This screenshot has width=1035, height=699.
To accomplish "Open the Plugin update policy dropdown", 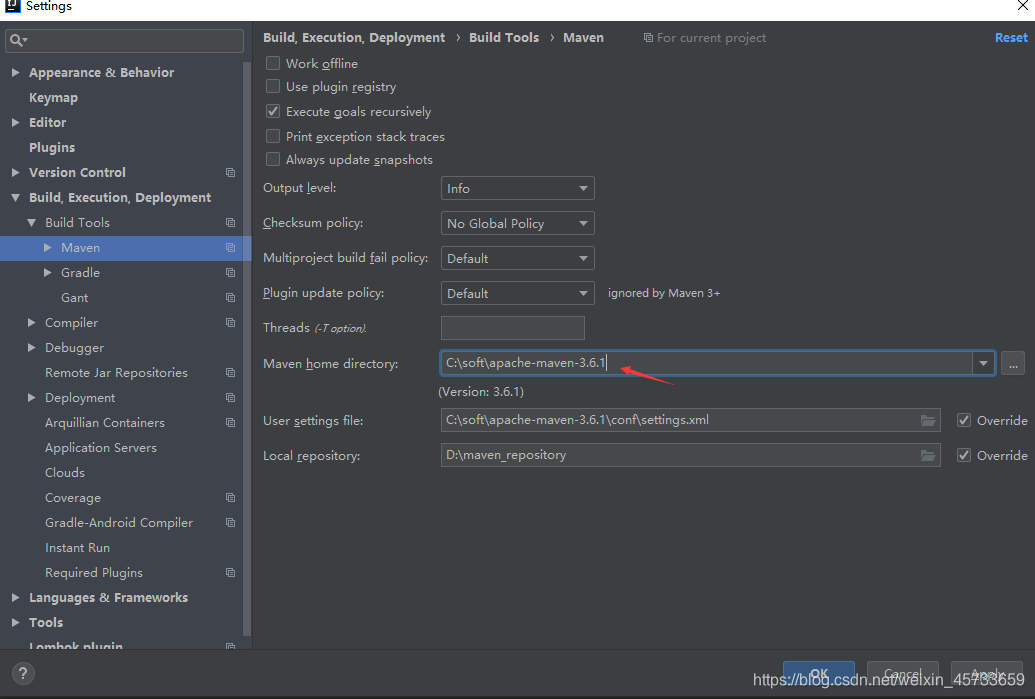I will (518, 293).
